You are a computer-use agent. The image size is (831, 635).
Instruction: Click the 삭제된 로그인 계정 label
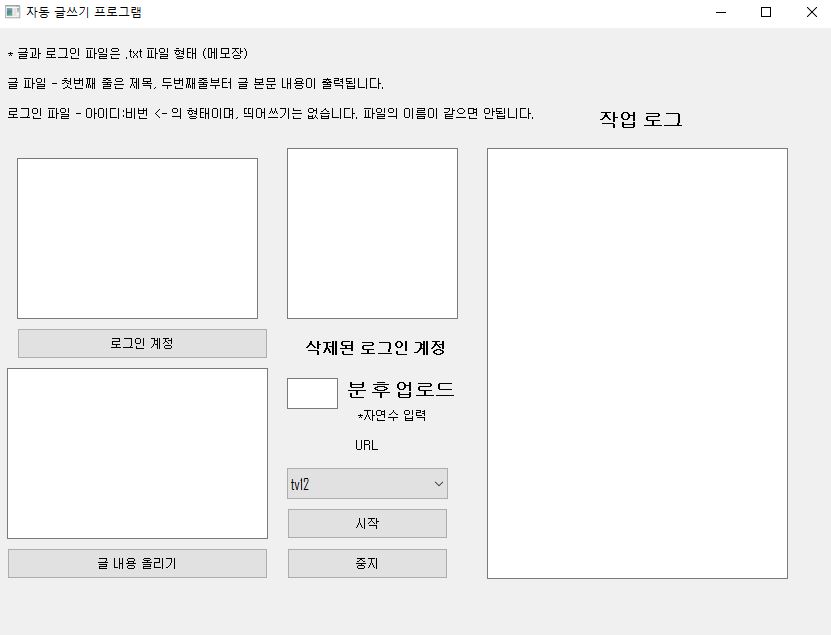tap(375, 348)
